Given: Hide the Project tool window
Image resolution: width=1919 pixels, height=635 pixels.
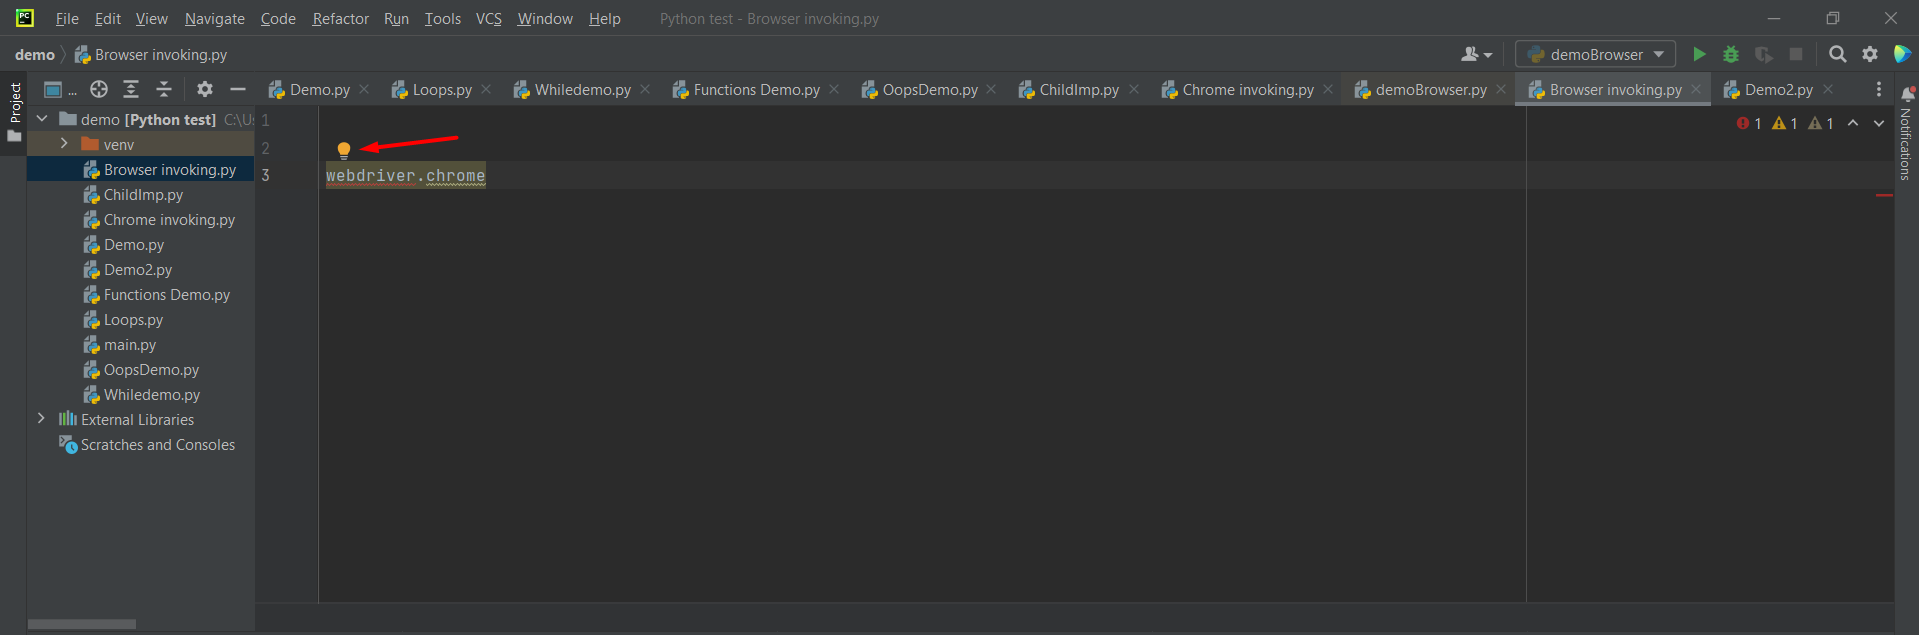Looking at the screenshot, I should (x=238, y=89).
